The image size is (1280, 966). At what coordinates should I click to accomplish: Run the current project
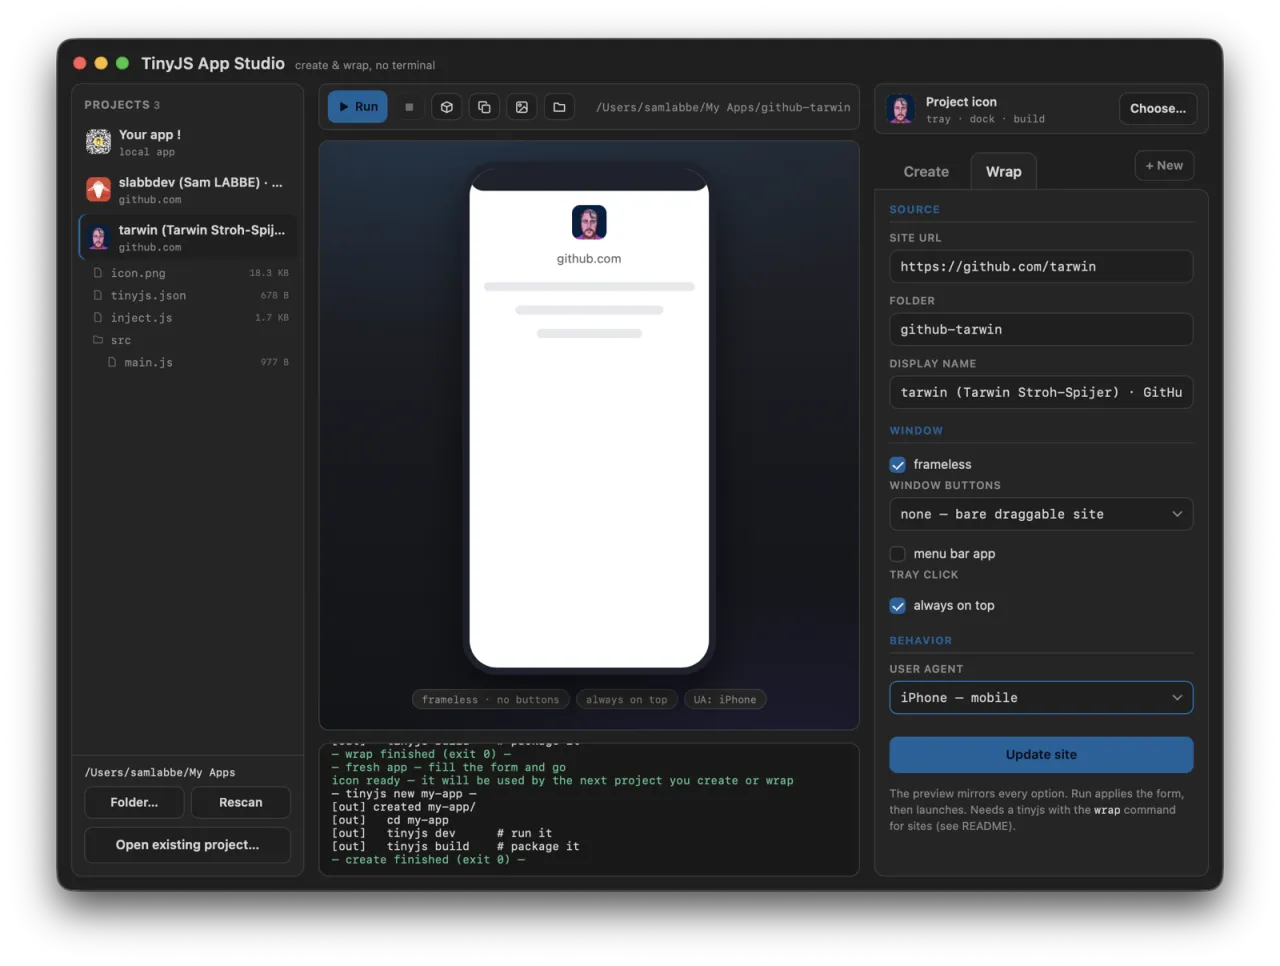tap(358, 107)
